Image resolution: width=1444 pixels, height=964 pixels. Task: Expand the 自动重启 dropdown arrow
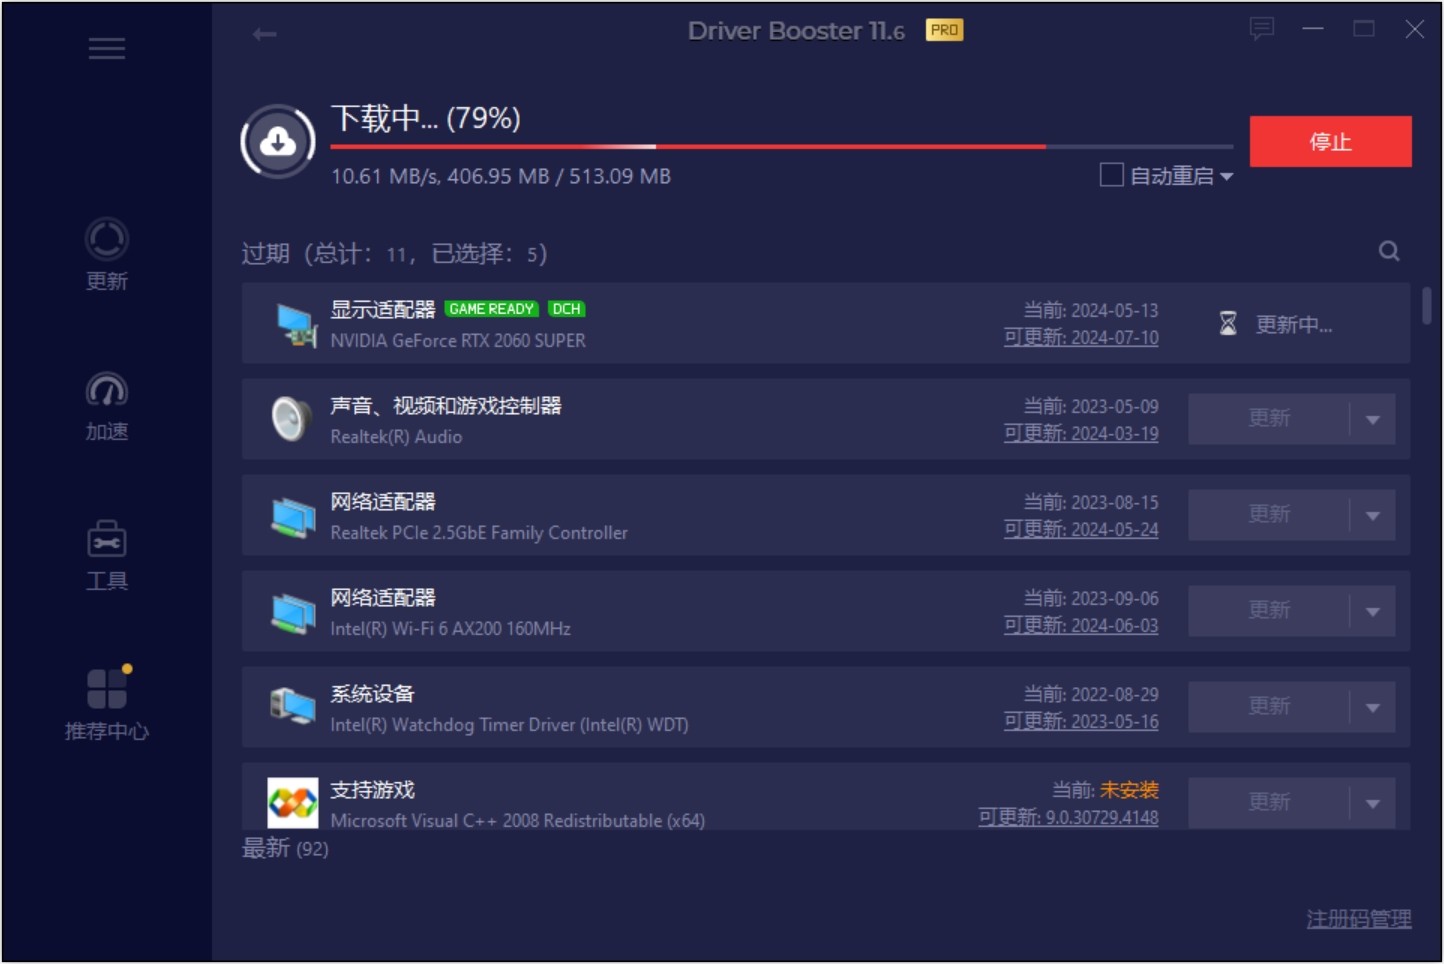1227,177
